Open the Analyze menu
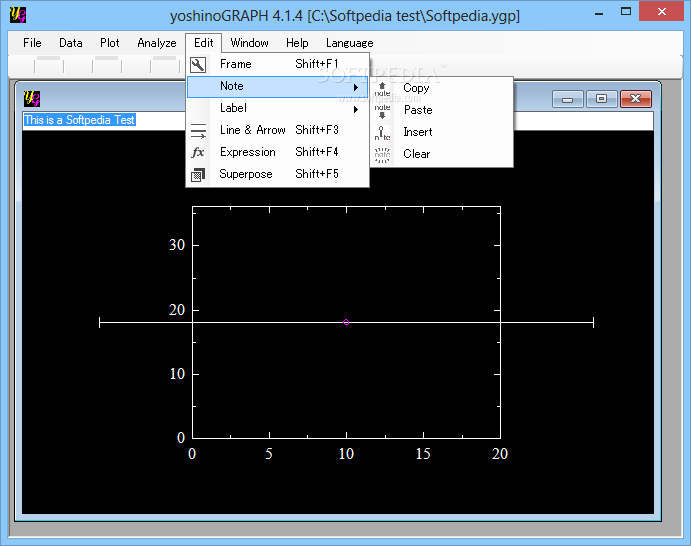 coord(156,43)
